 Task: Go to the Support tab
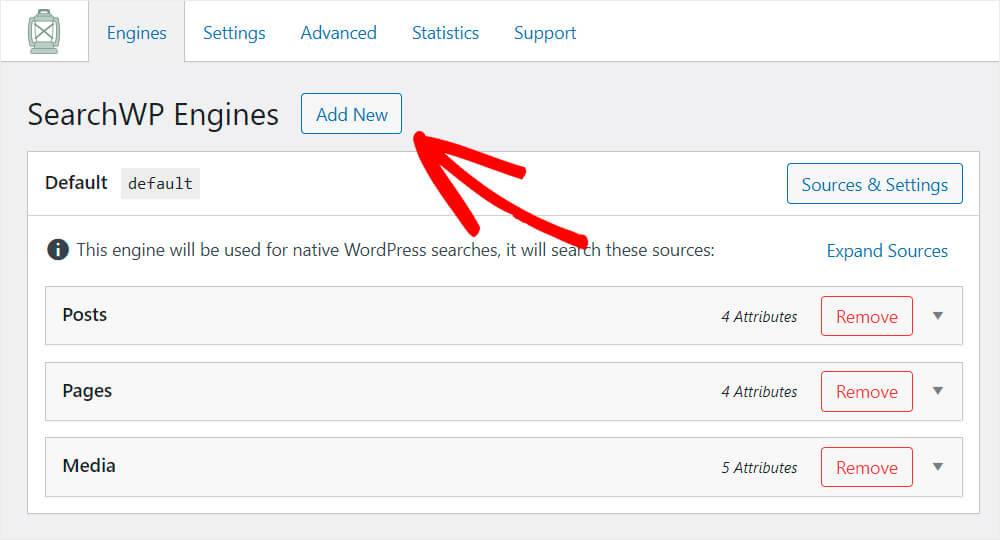pos(545,33)
